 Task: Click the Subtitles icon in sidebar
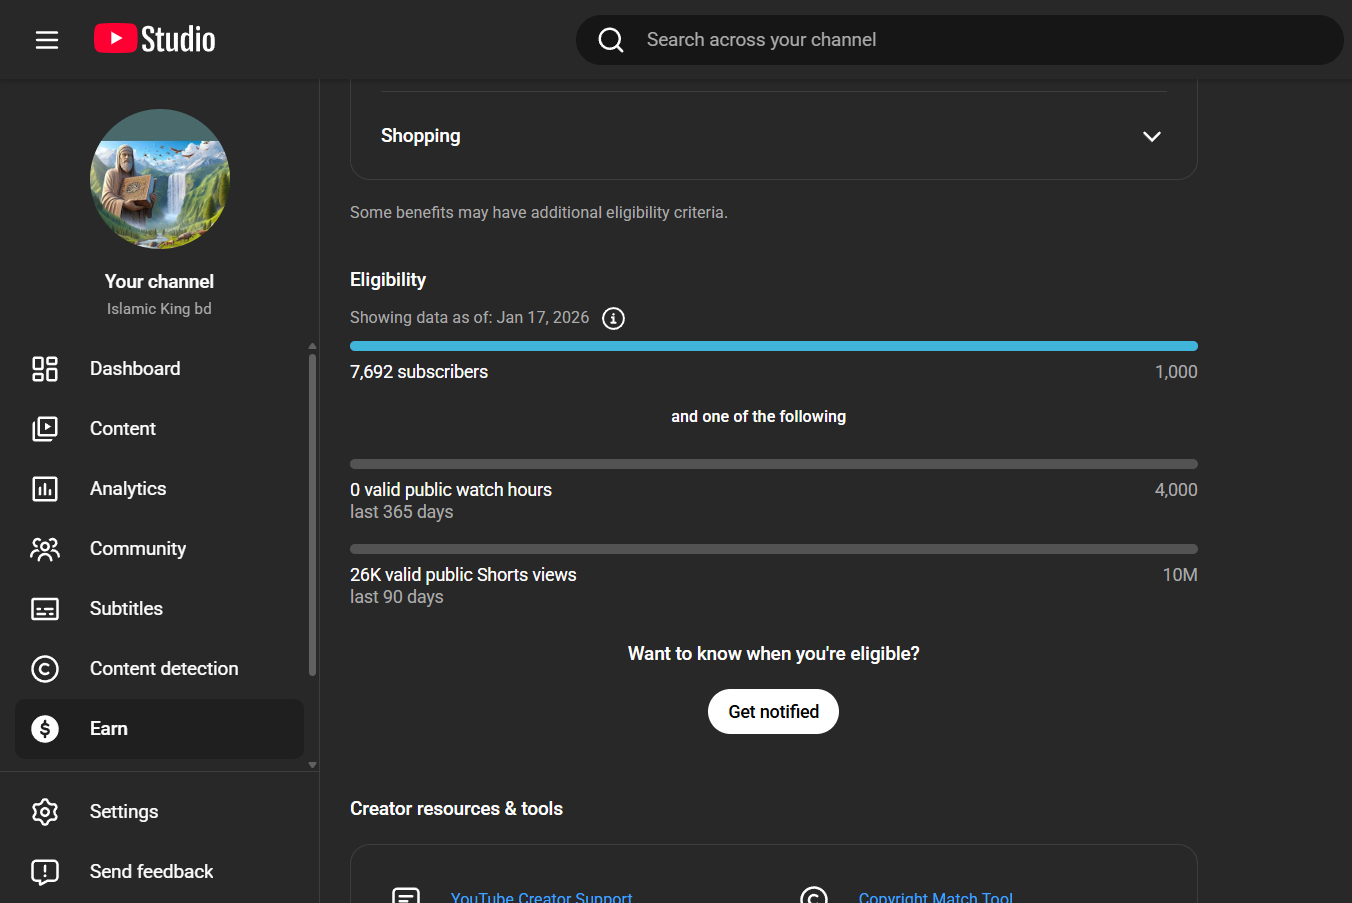pyautogui.click(x=45, y=609)
